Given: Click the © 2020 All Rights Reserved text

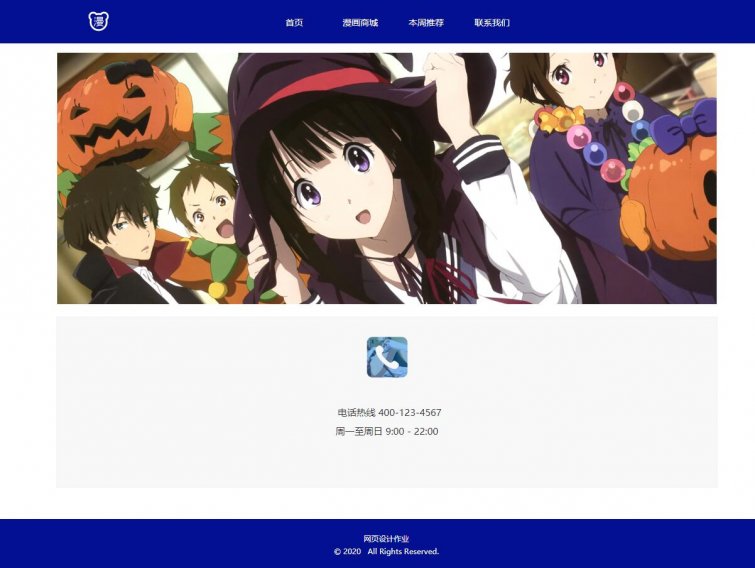Looking at the screenshot, I should 387,551.
